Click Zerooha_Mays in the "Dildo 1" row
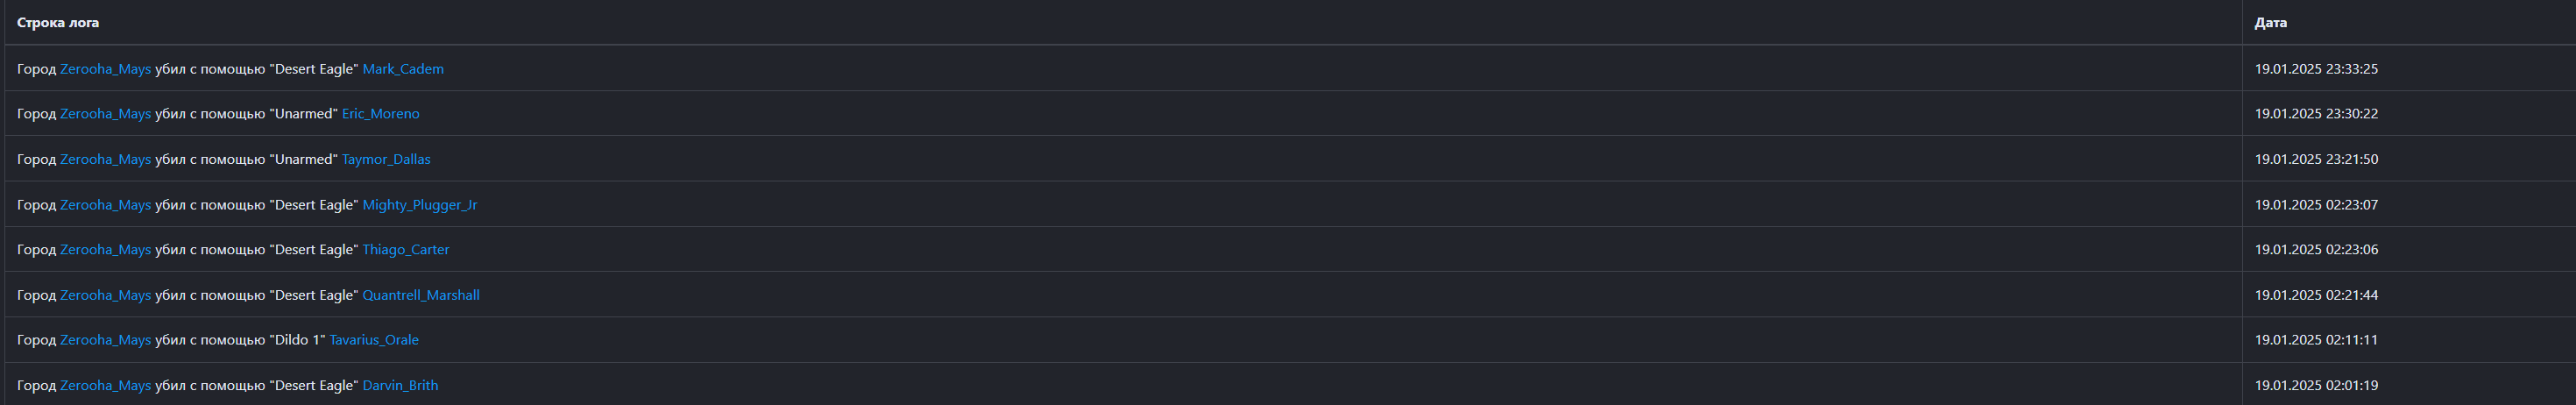This screenshot has width=2576, height=405. tap(105, 340)
